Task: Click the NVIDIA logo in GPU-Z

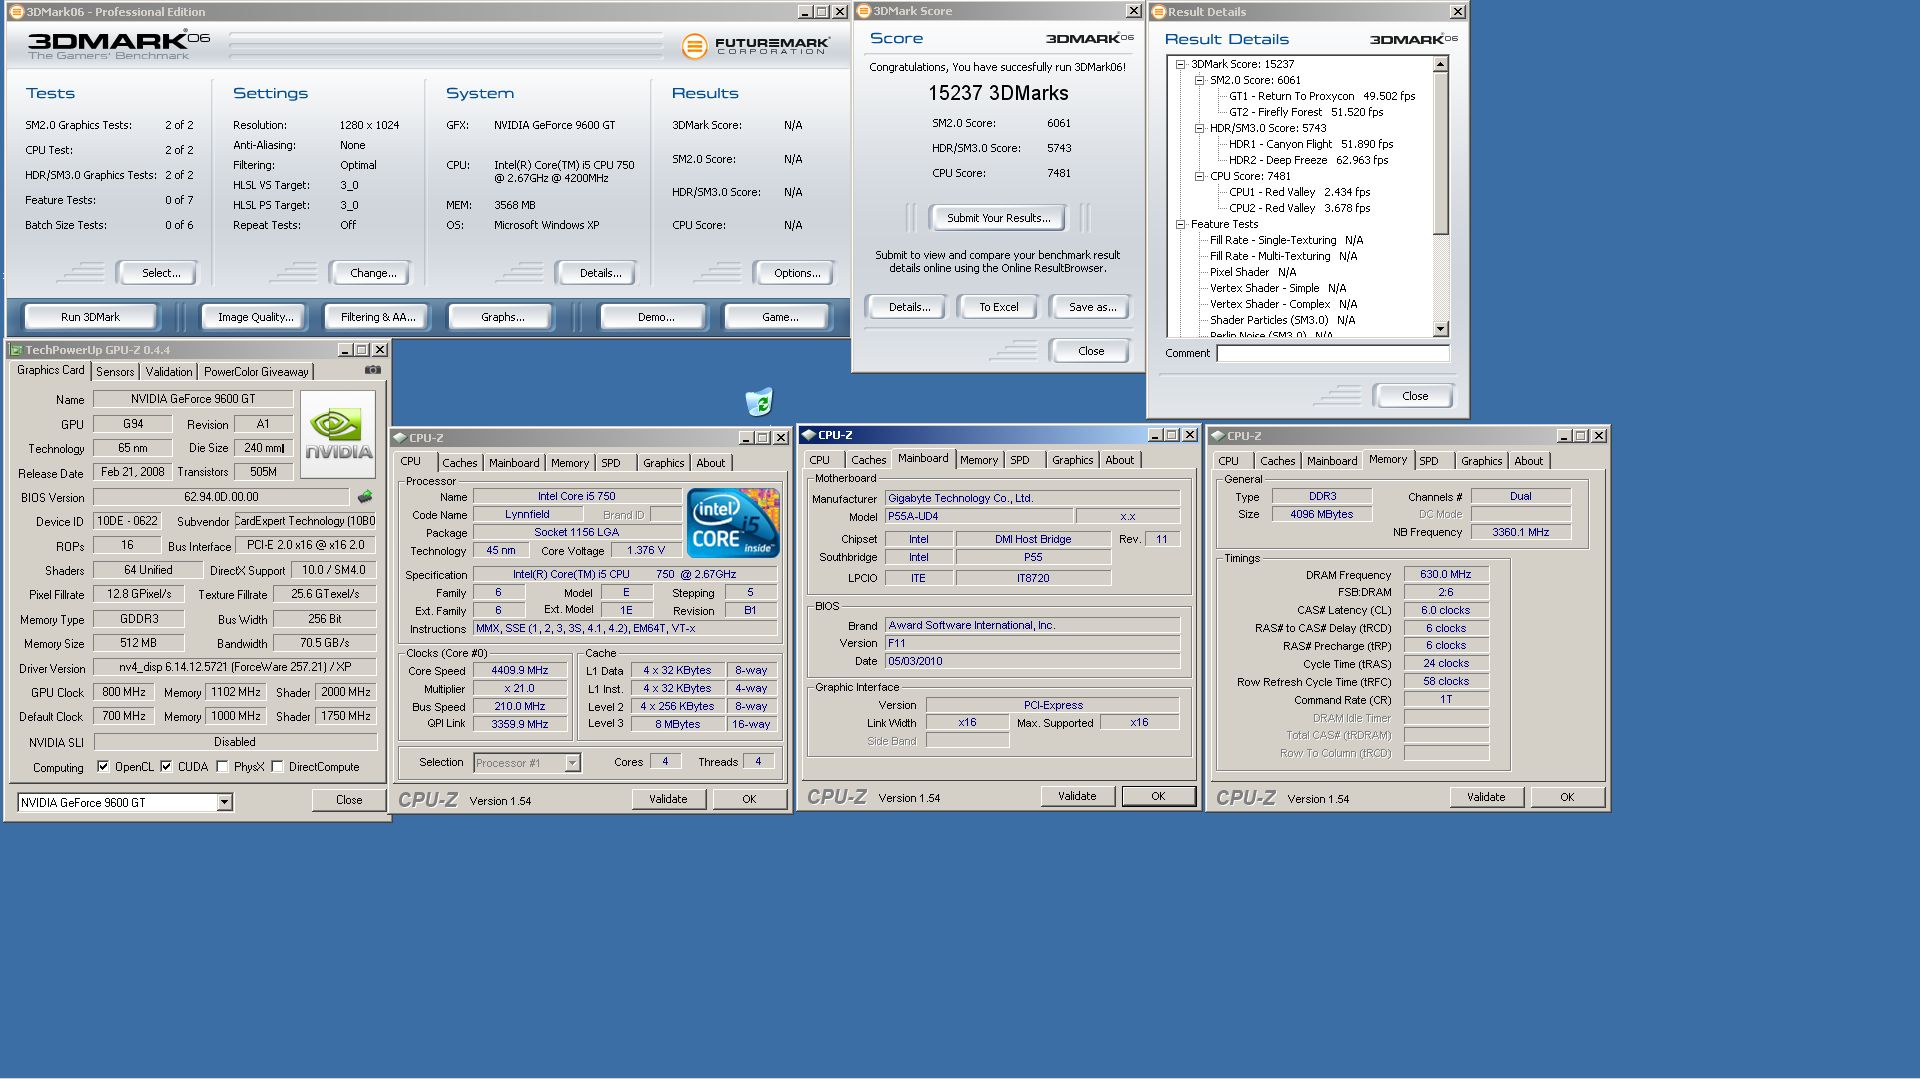Action: tap(338, 433)
